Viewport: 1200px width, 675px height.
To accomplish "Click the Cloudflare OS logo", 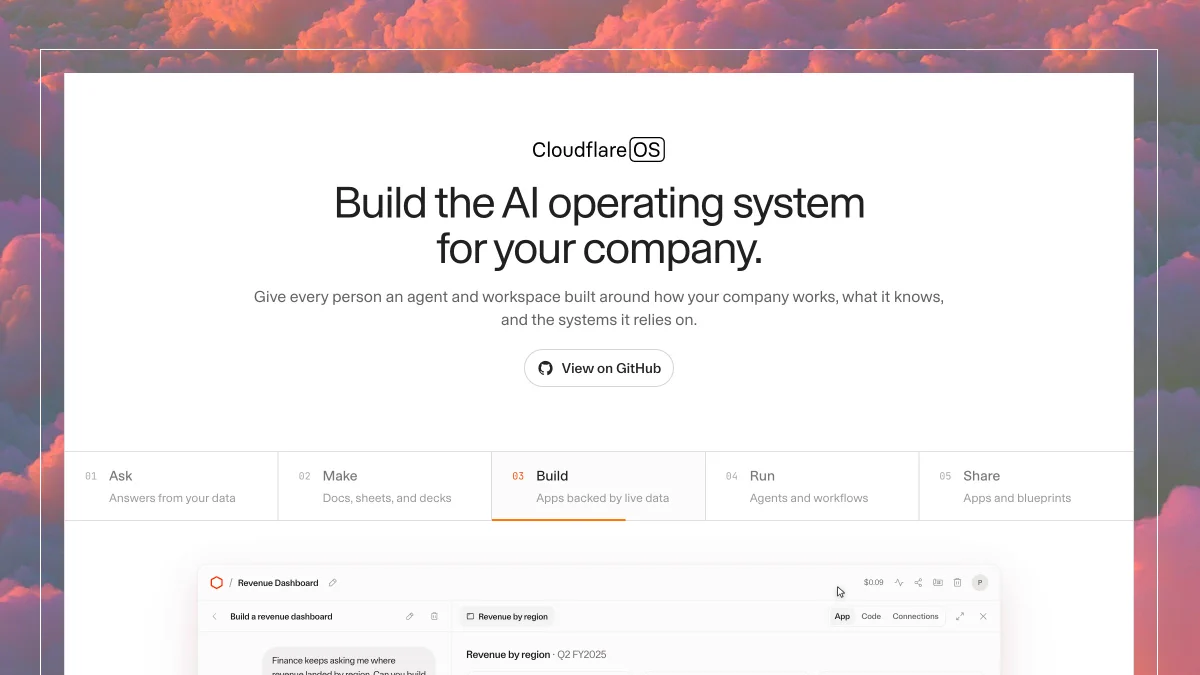I will coord(598,150).
